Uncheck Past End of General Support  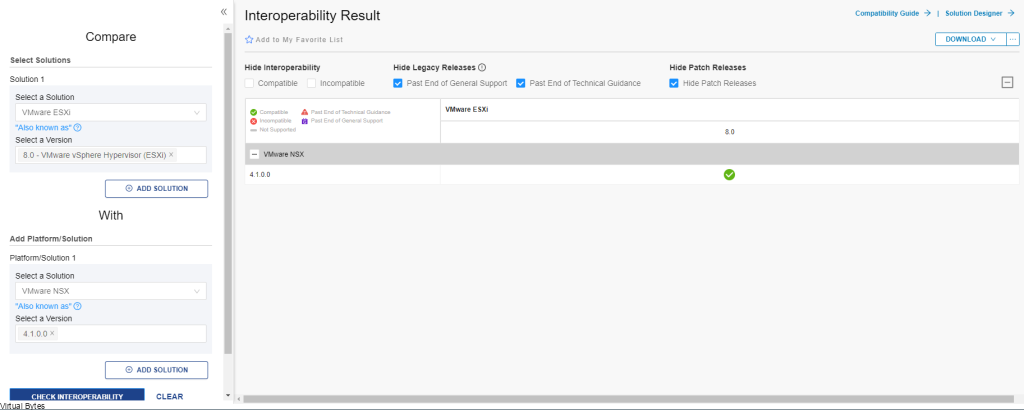(398, 83)
